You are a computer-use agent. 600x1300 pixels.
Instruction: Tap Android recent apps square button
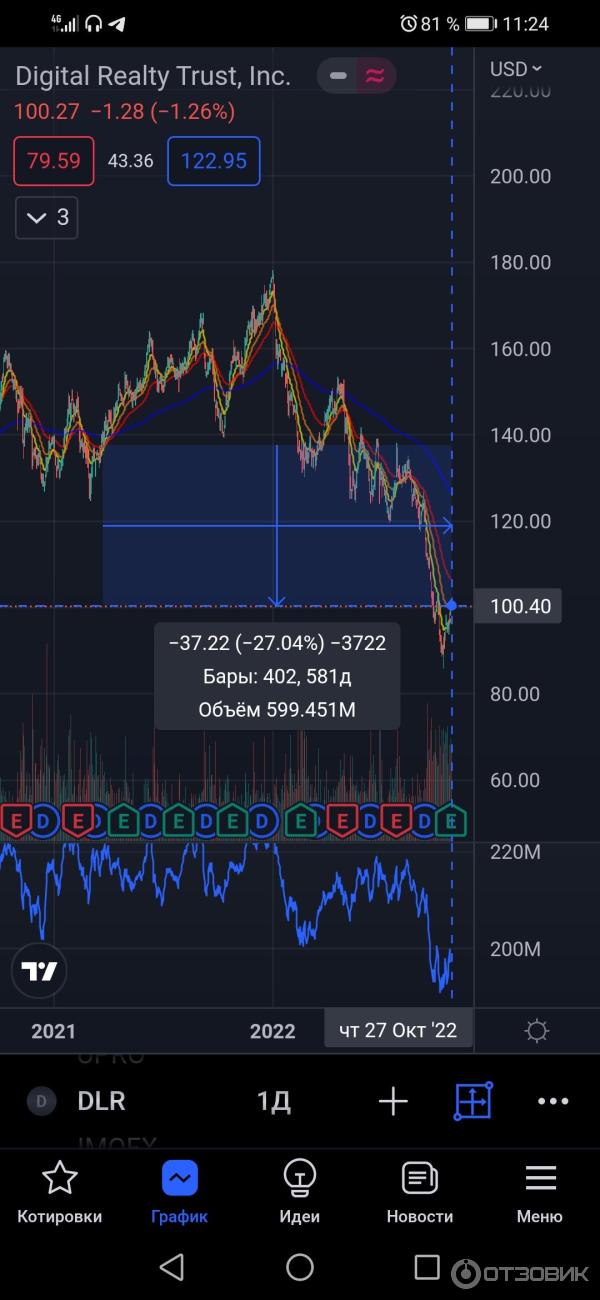(427, 1267)
